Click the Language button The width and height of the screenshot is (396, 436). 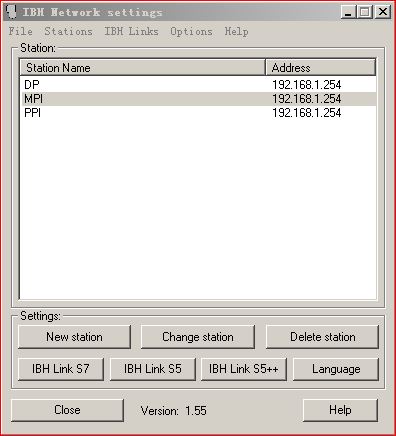[336, 369]
